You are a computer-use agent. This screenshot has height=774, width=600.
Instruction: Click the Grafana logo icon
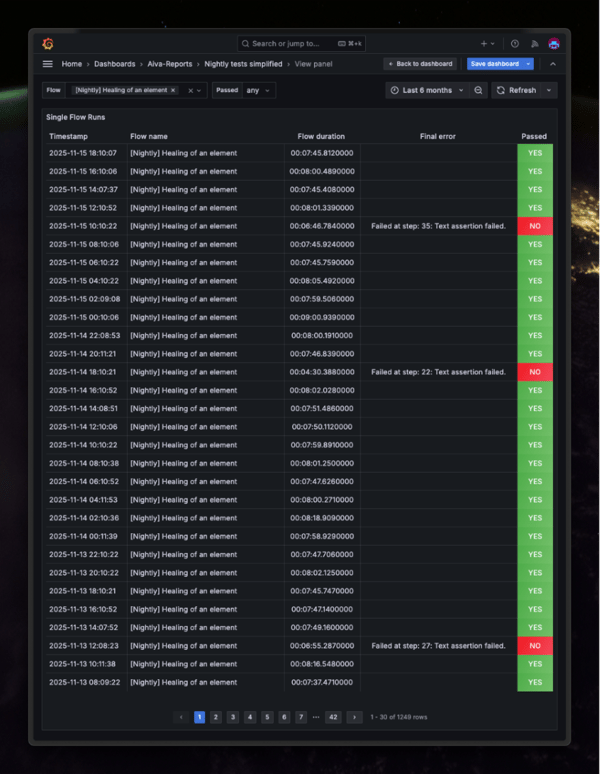48,43
